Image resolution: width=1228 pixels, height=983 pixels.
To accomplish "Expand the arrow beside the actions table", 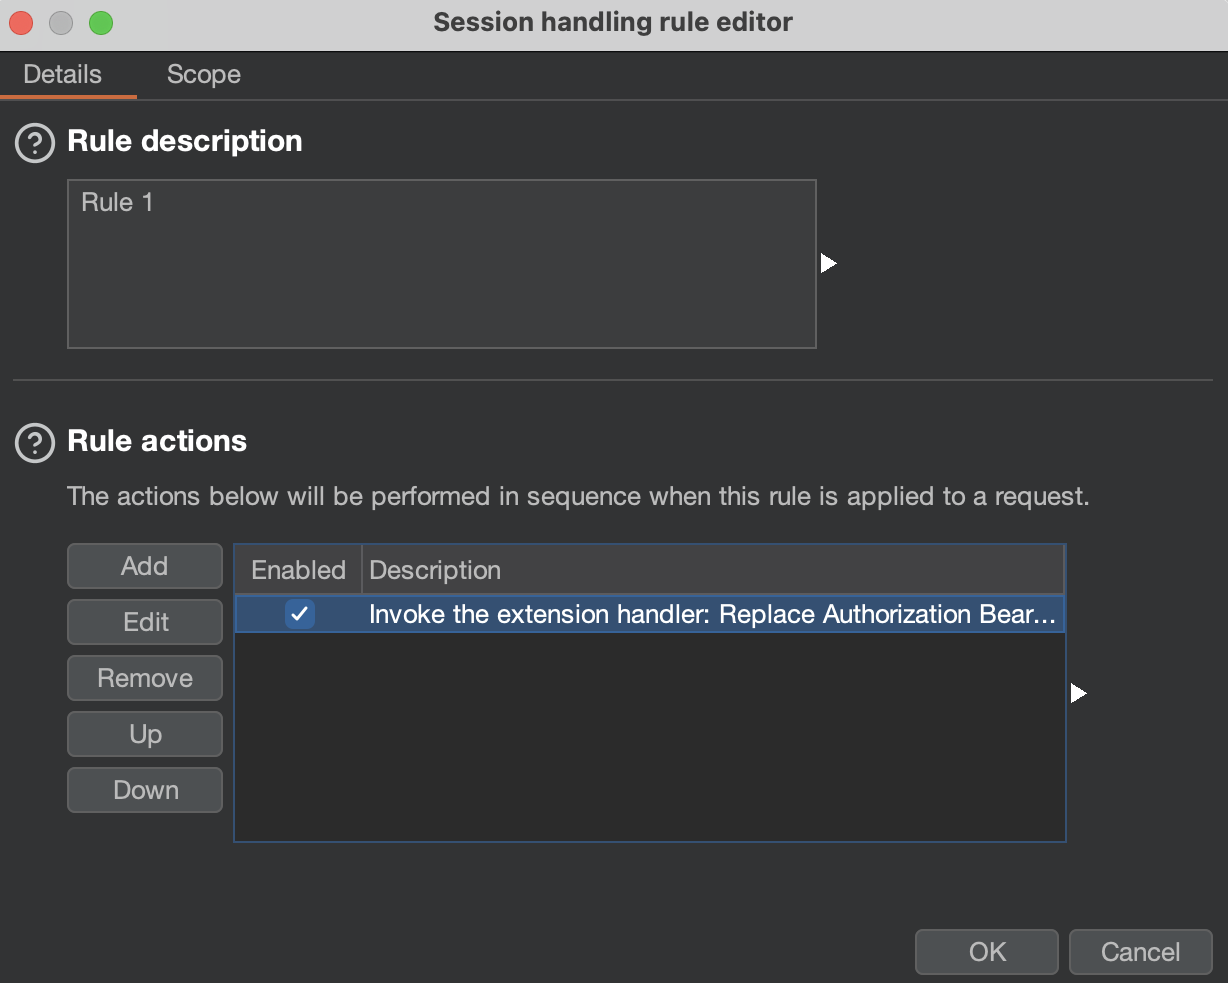I will [x=1078, y=691].
